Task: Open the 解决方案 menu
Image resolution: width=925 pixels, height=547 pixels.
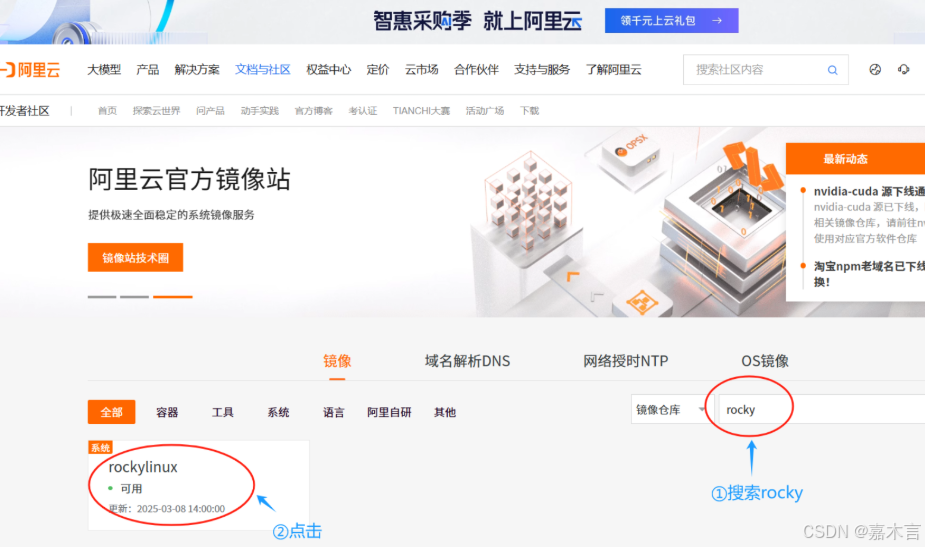Action: click(x=196, y=70)
